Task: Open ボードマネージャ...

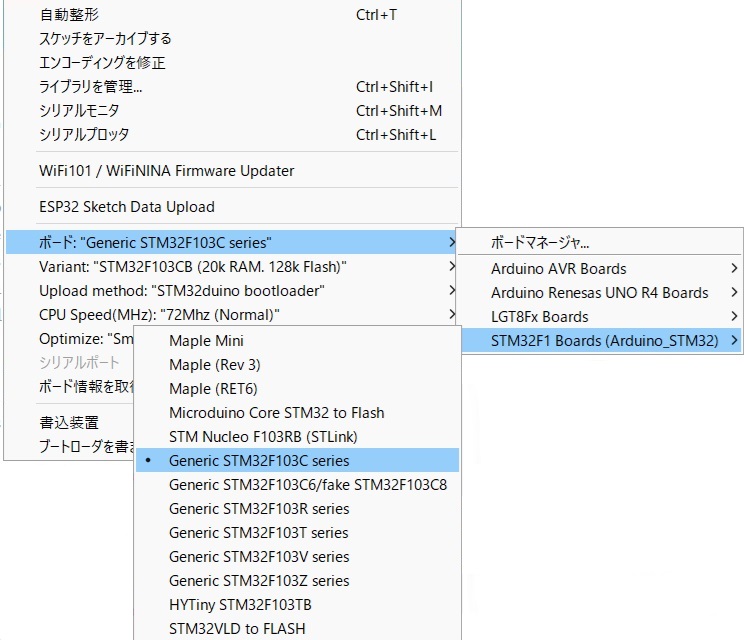Action: pyautogui.click(x=600, y=242)
